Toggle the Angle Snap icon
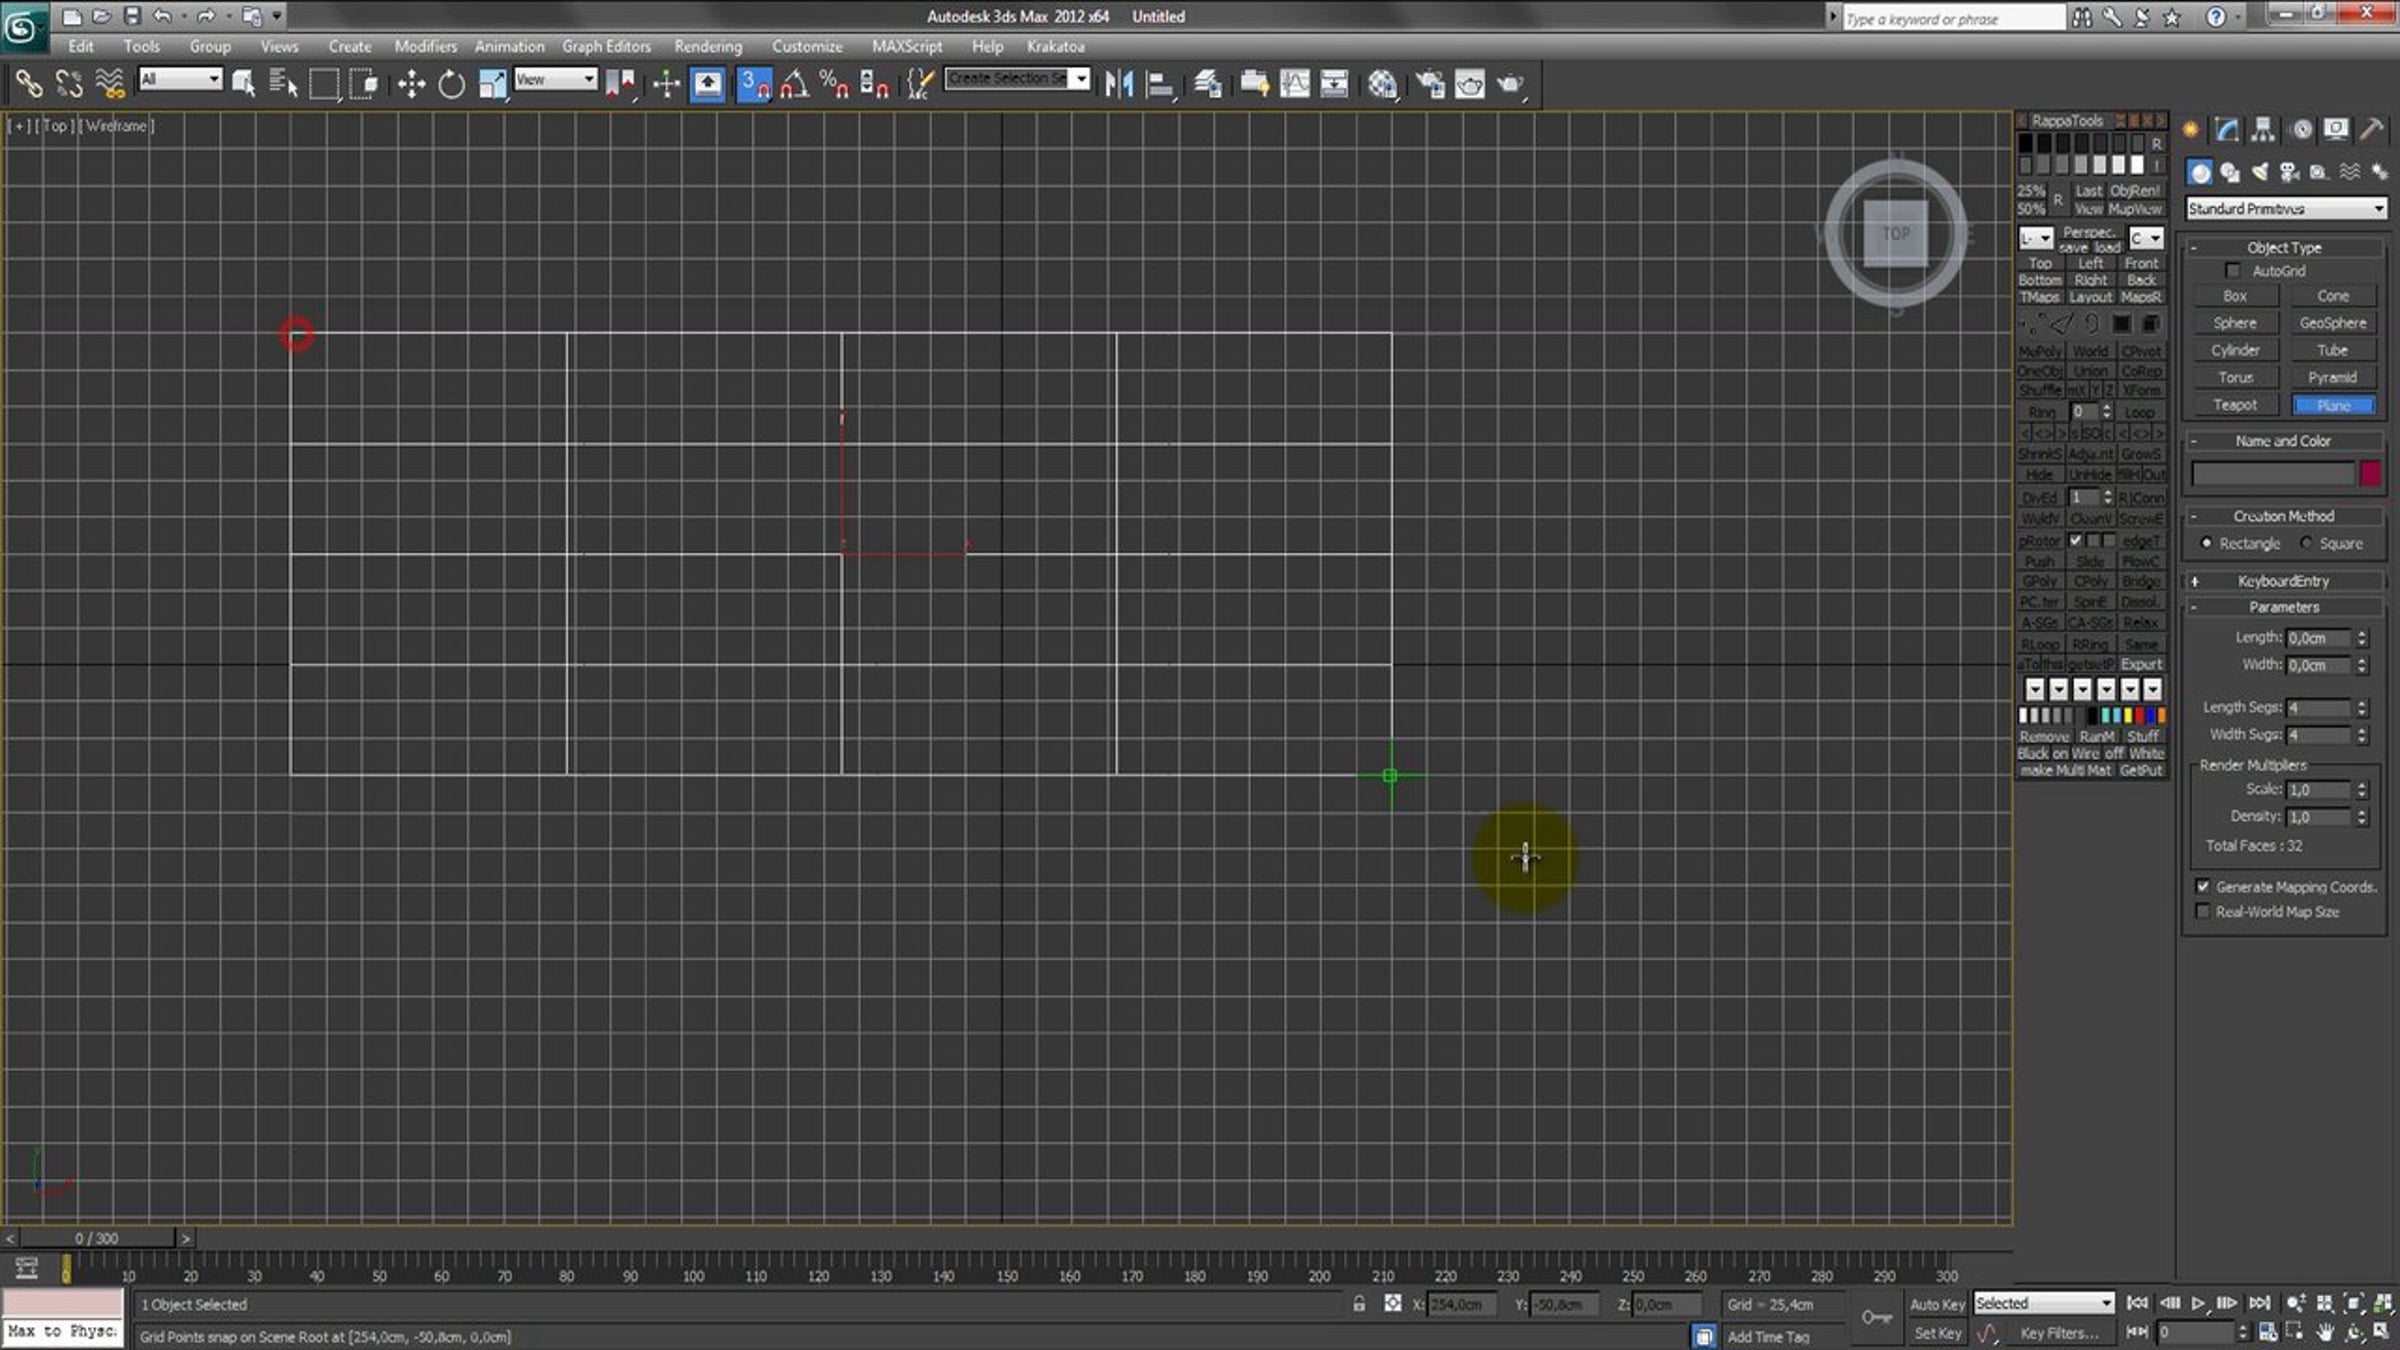Screen dimensions: 2400x1350 click(x=795, y=84)
